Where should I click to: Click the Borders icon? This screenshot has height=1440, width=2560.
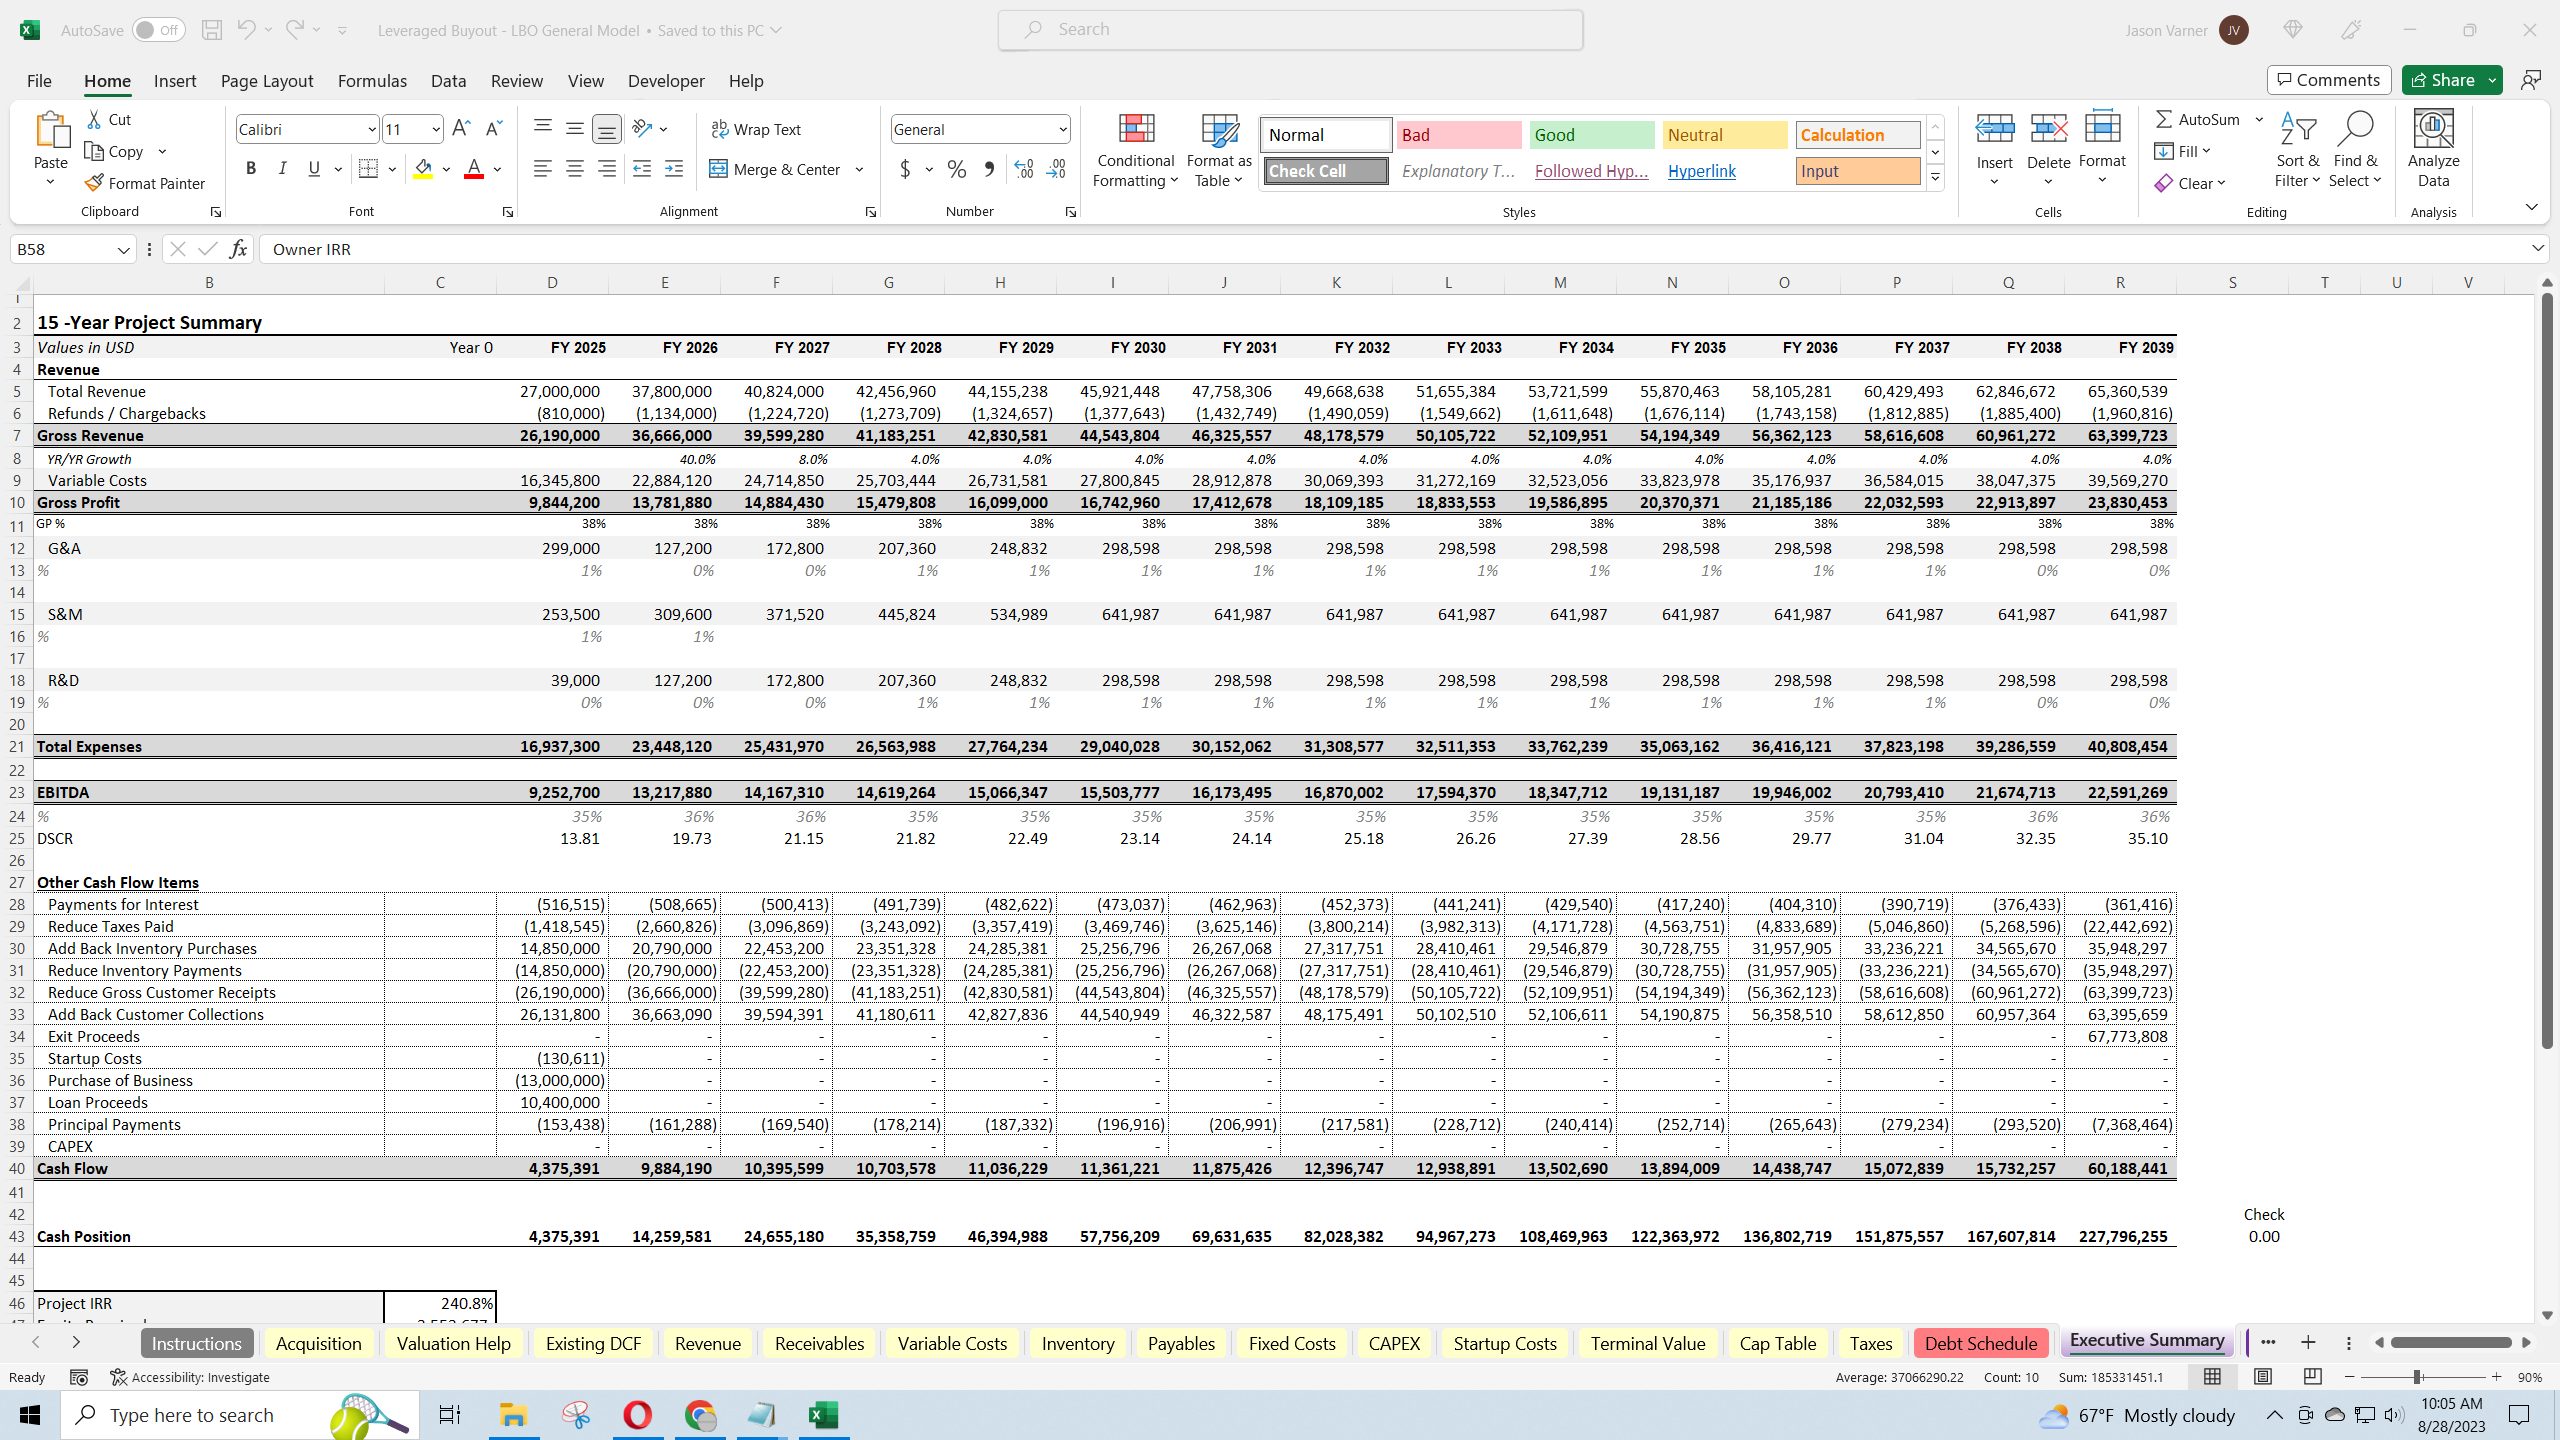[x=368, y=169]
